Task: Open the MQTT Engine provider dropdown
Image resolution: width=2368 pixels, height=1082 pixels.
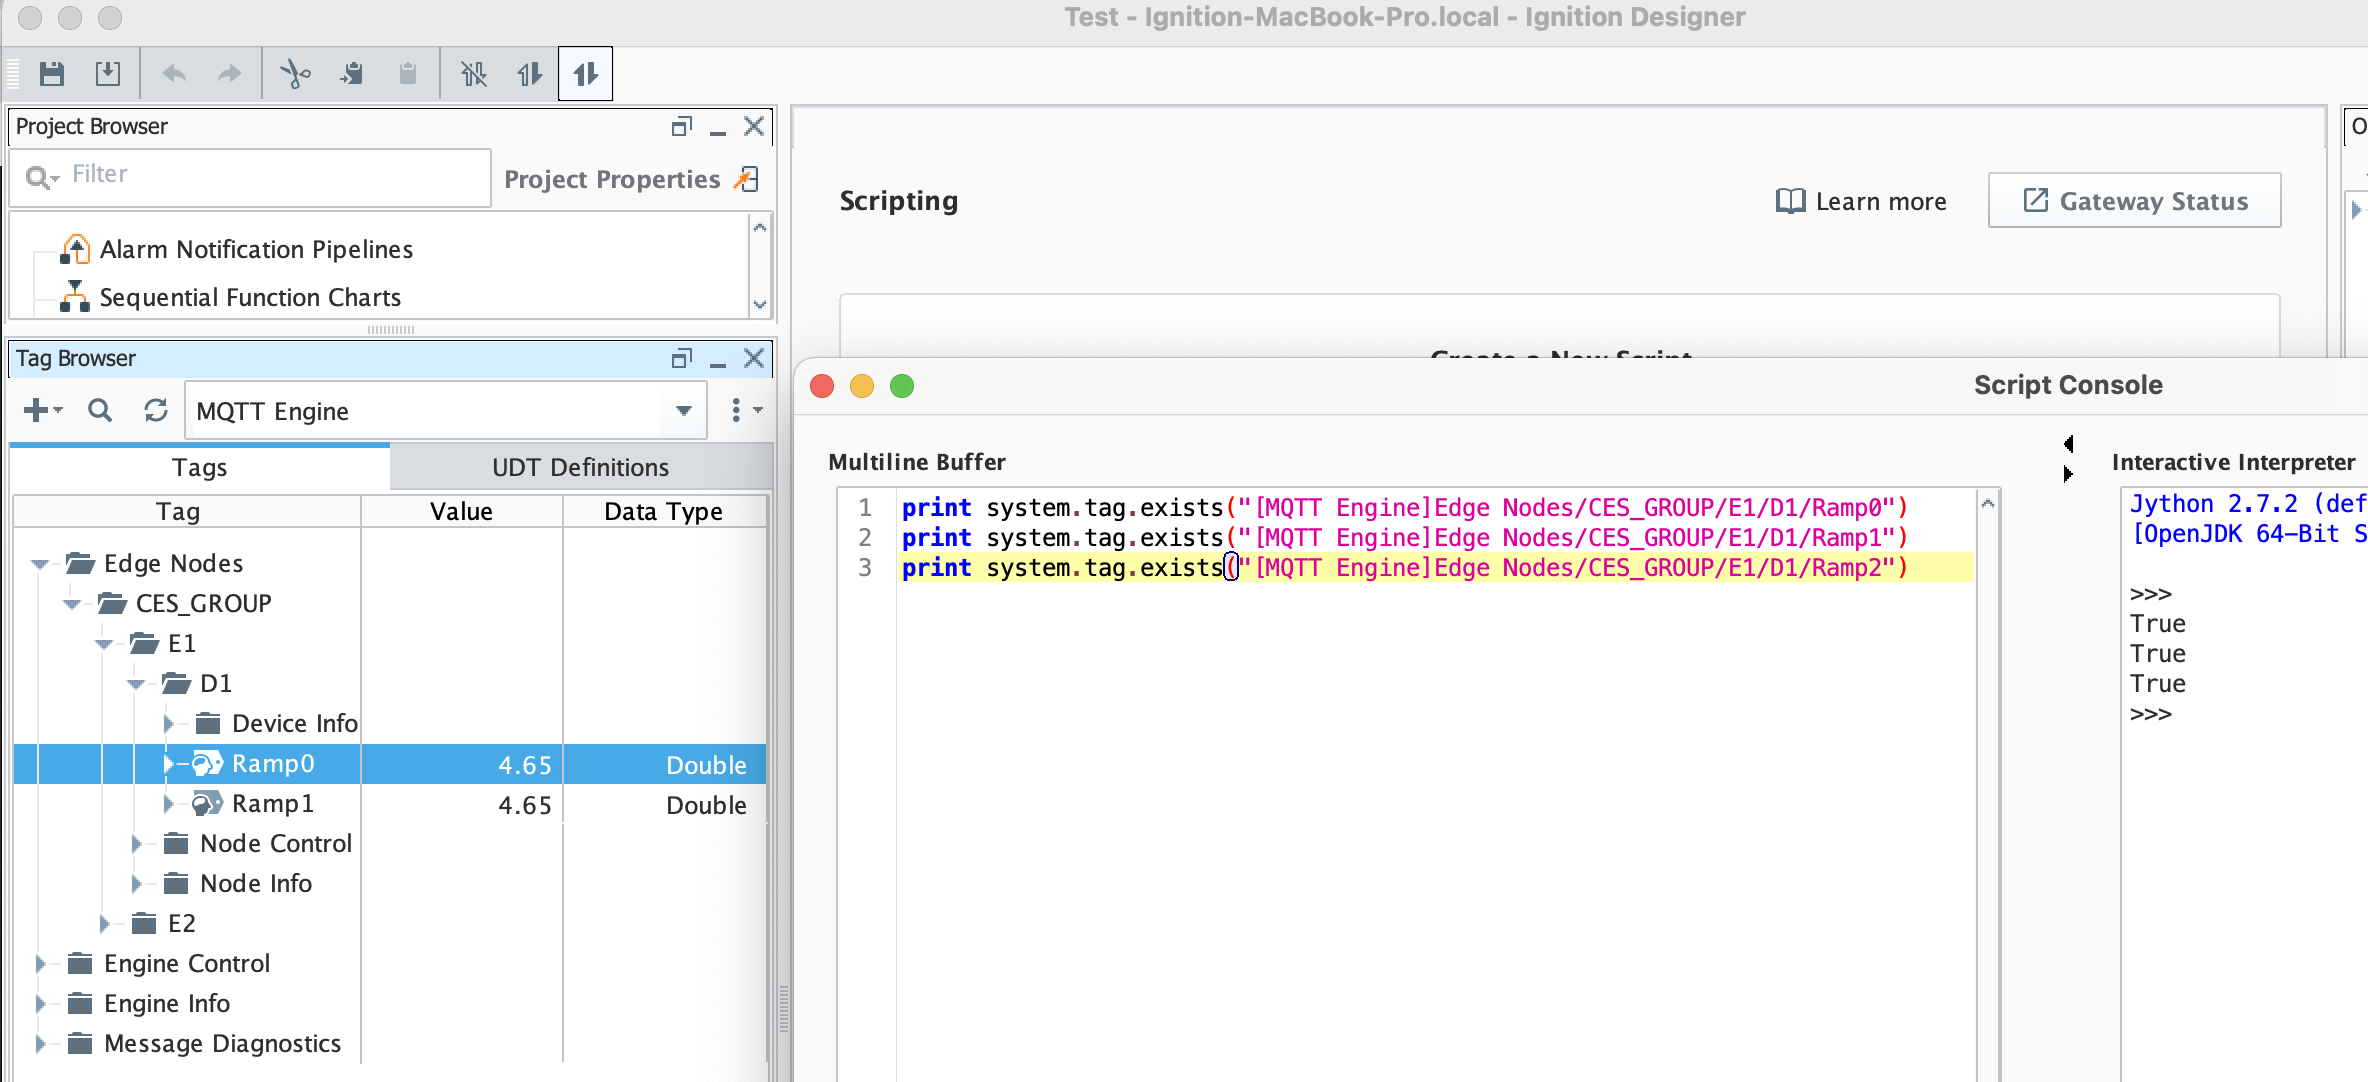Action: pos(684,411)
